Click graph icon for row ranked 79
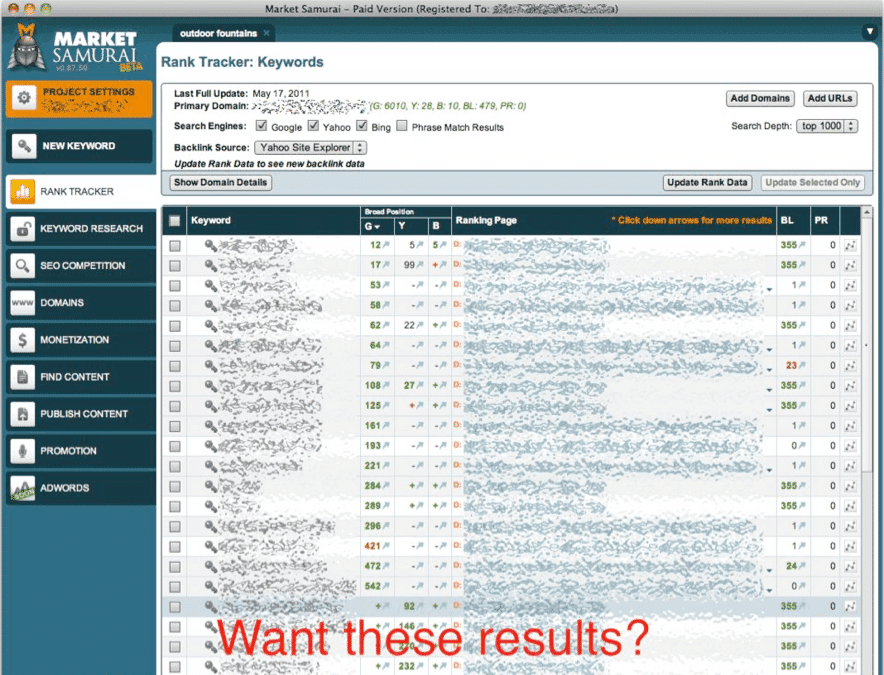Viewport: 884px width, 675px height. click(850, 366)
